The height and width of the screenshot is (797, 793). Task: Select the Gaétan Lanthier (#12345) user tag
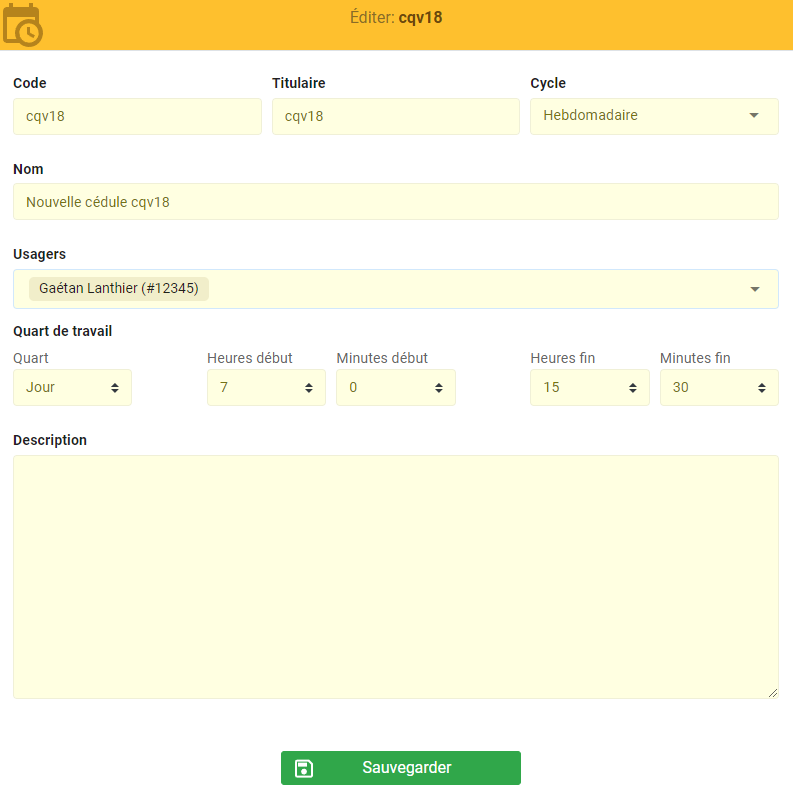pyautogui.click(x=119, y=289)
